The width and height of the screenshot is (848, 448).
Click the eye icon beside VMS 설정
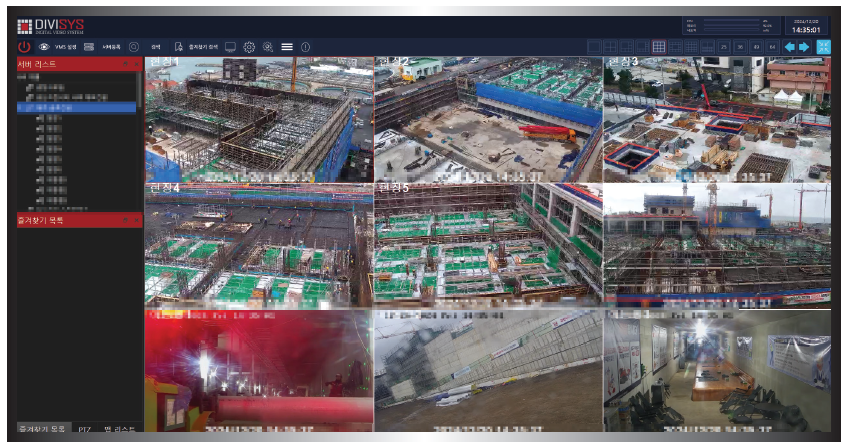[44, 46]
